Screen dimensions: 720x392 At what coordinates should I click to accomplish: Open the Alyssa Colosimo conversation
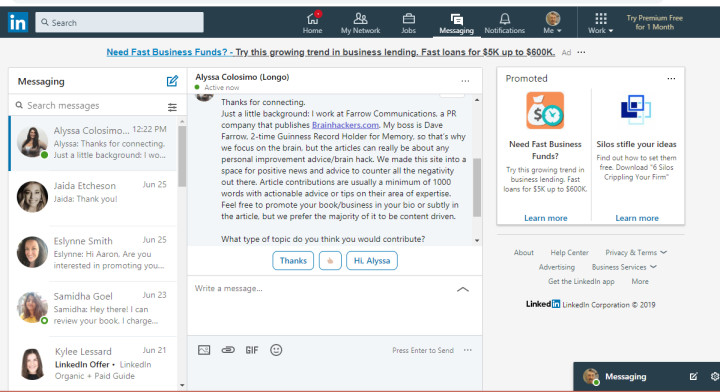(93, 143)
